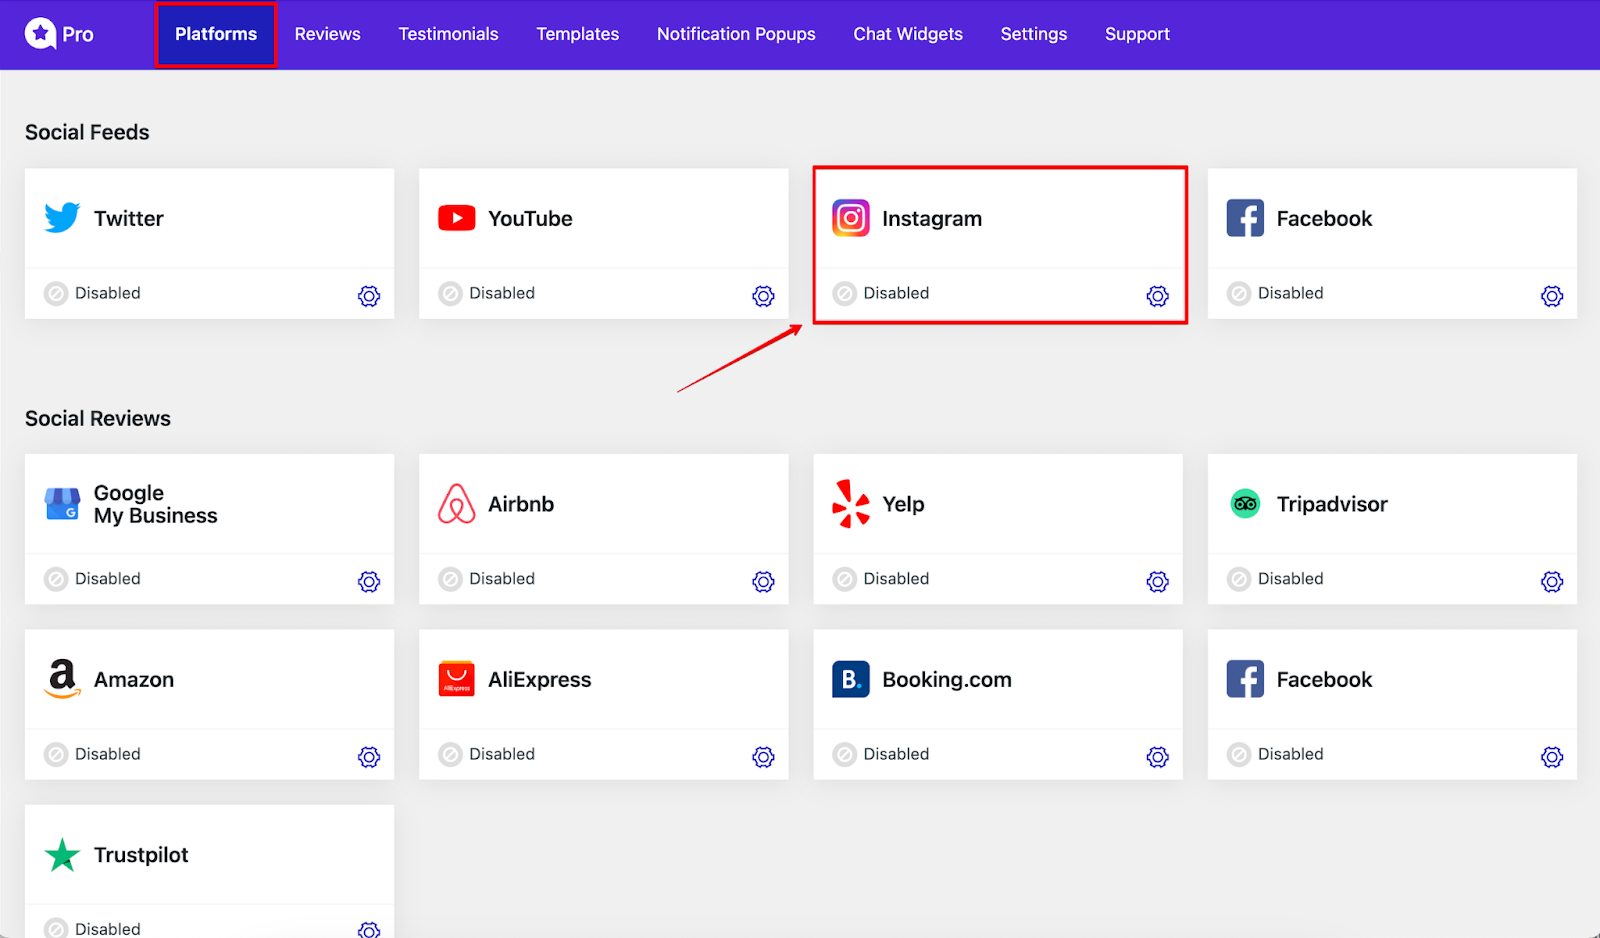The height and width of the screenshot is (938, 1600).
Task: Go to the Testimonials tab
Action: pyautogui.click(x=448, y=34)
